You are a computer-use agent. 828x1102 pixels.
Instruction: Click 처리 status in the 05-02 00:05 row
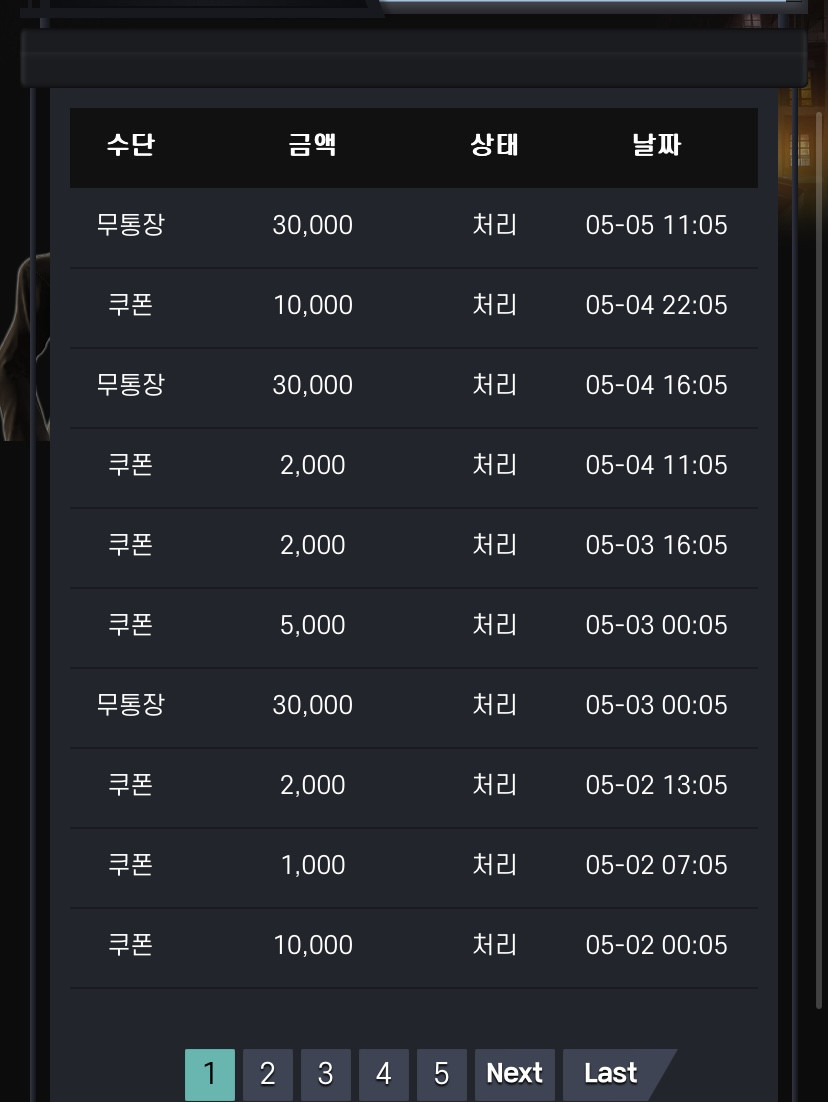495,945
